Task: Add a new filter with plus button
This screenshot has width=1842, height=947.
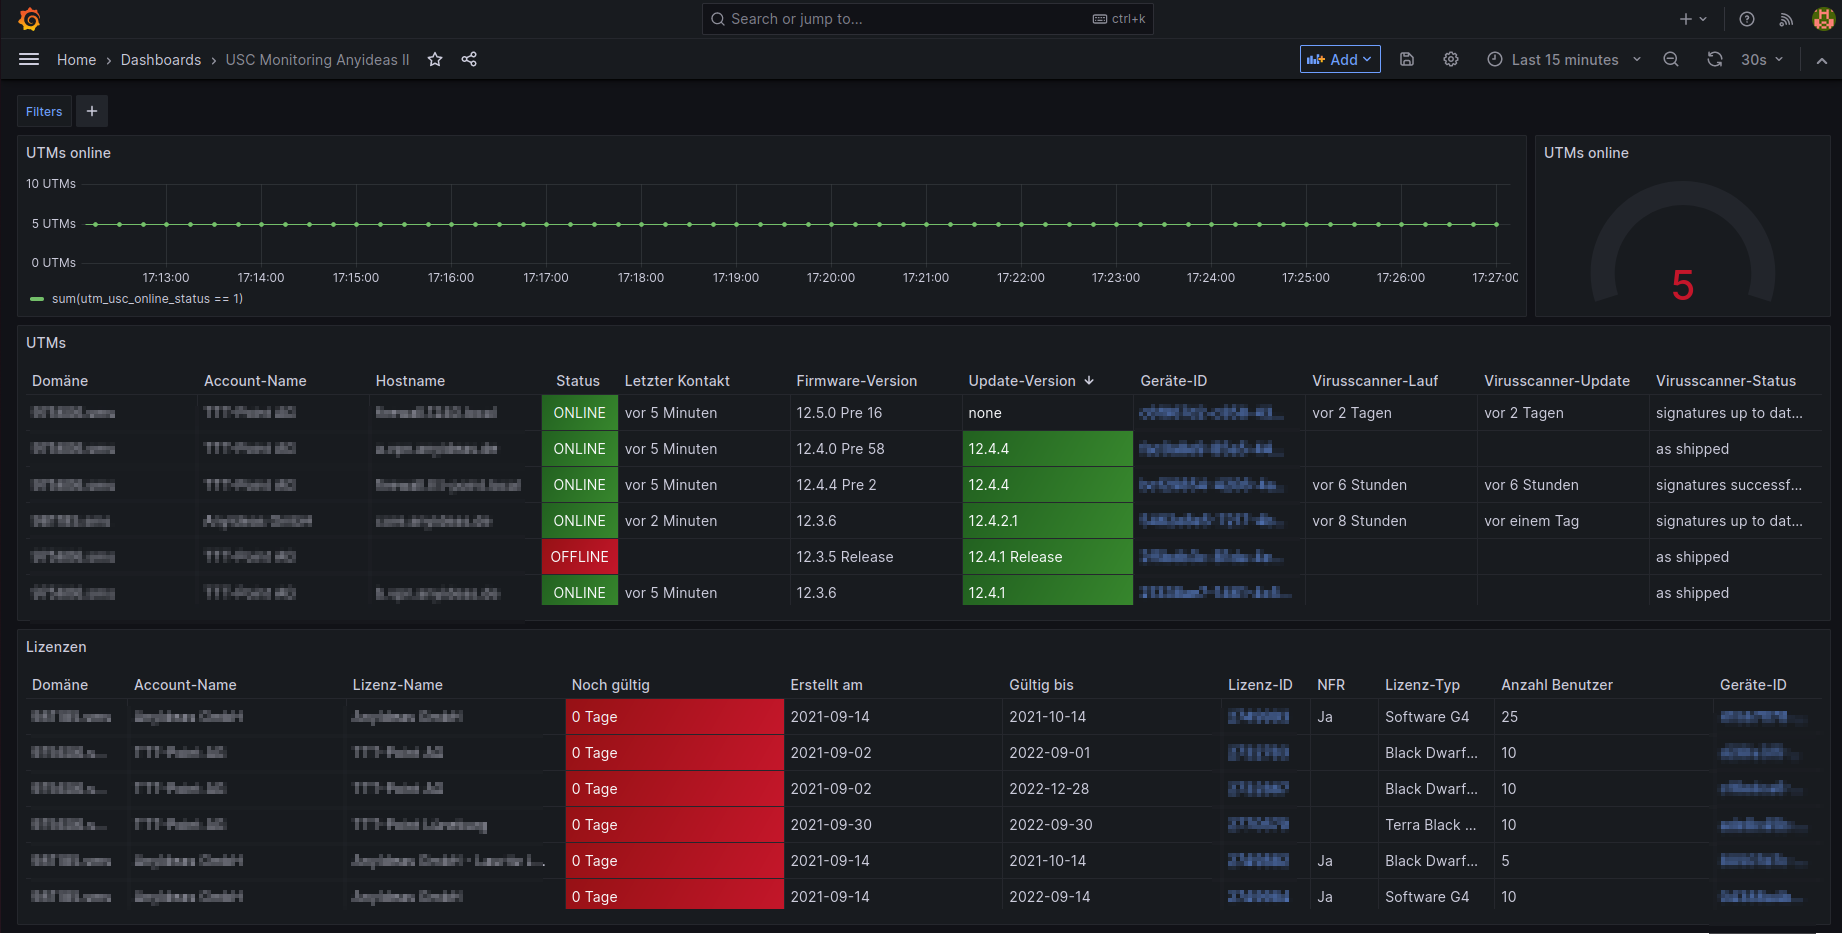Action: (92, 111)
